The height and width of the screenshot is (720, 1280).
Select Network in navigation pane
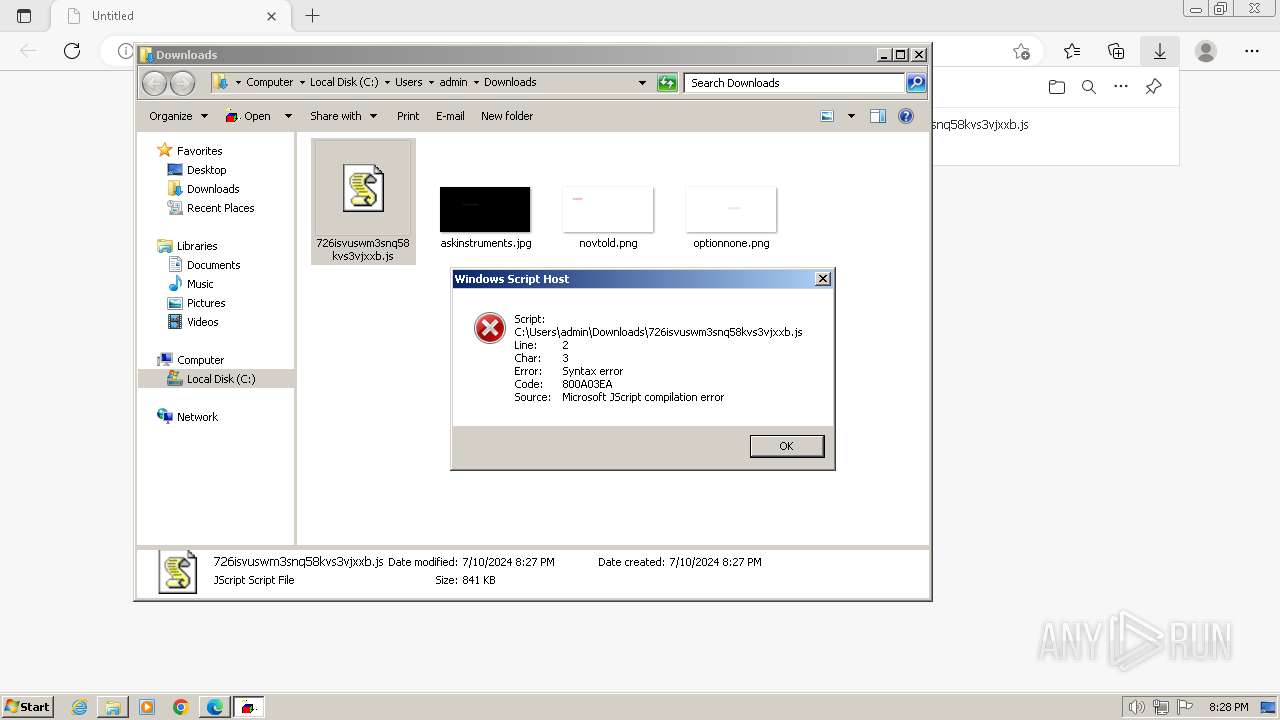(197, 417)
